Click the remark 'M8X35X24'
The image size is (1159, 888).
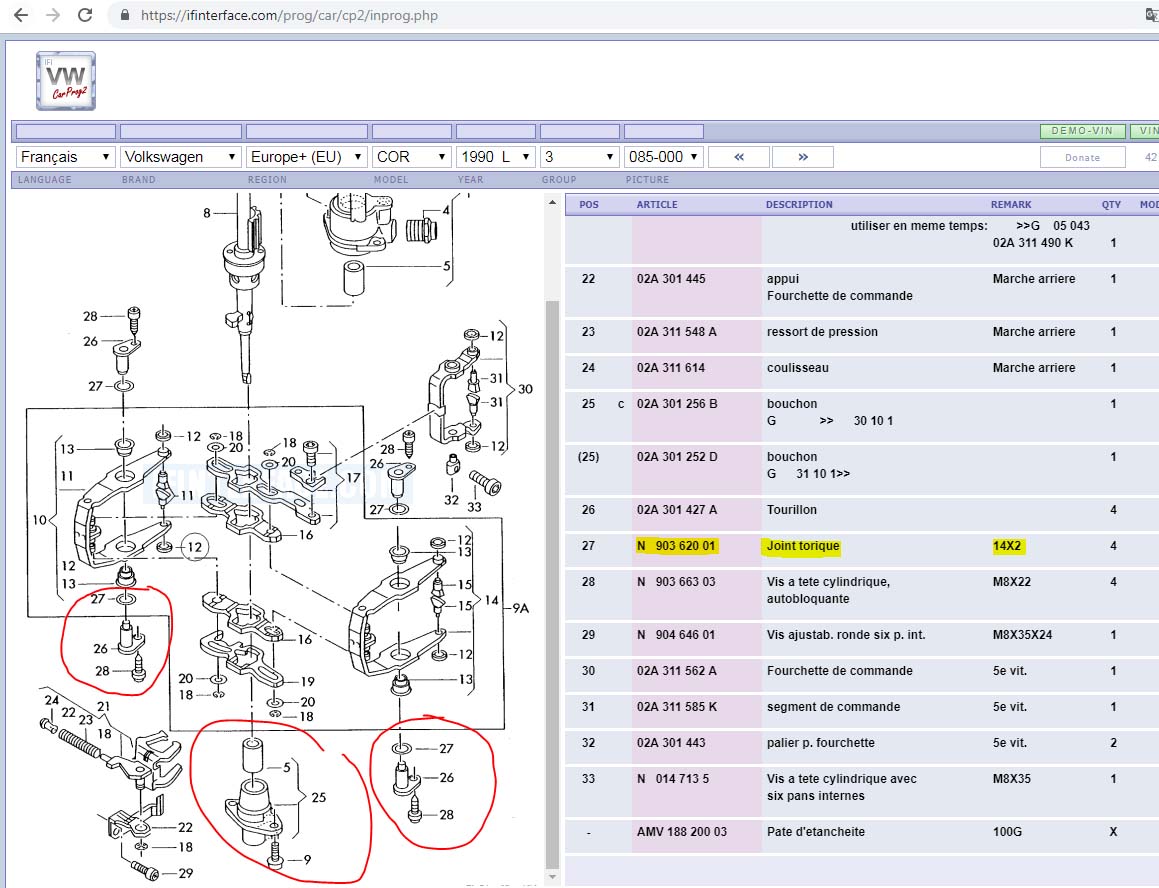tap(1022, 634)
